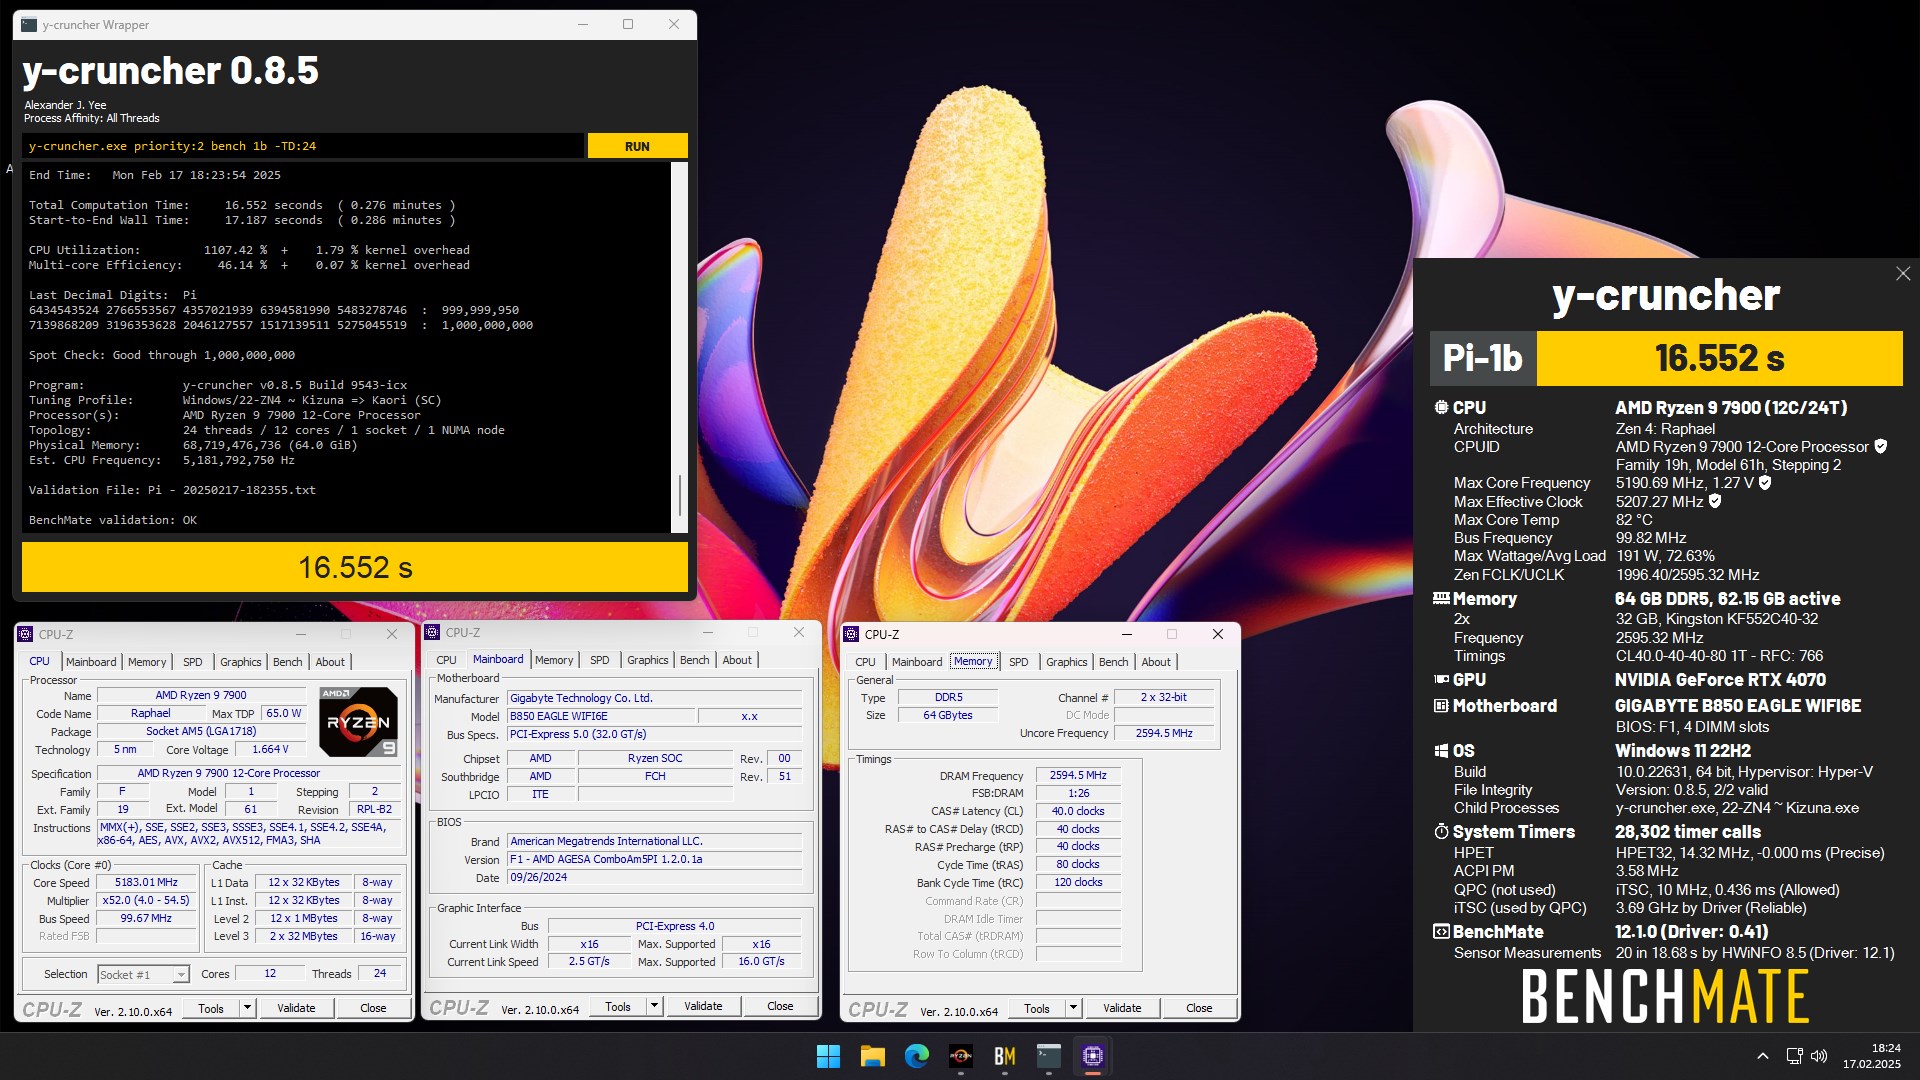Click the y-cruncher command line field
The width and height of the screenshot is (1920, 1080).
point(303,146)
